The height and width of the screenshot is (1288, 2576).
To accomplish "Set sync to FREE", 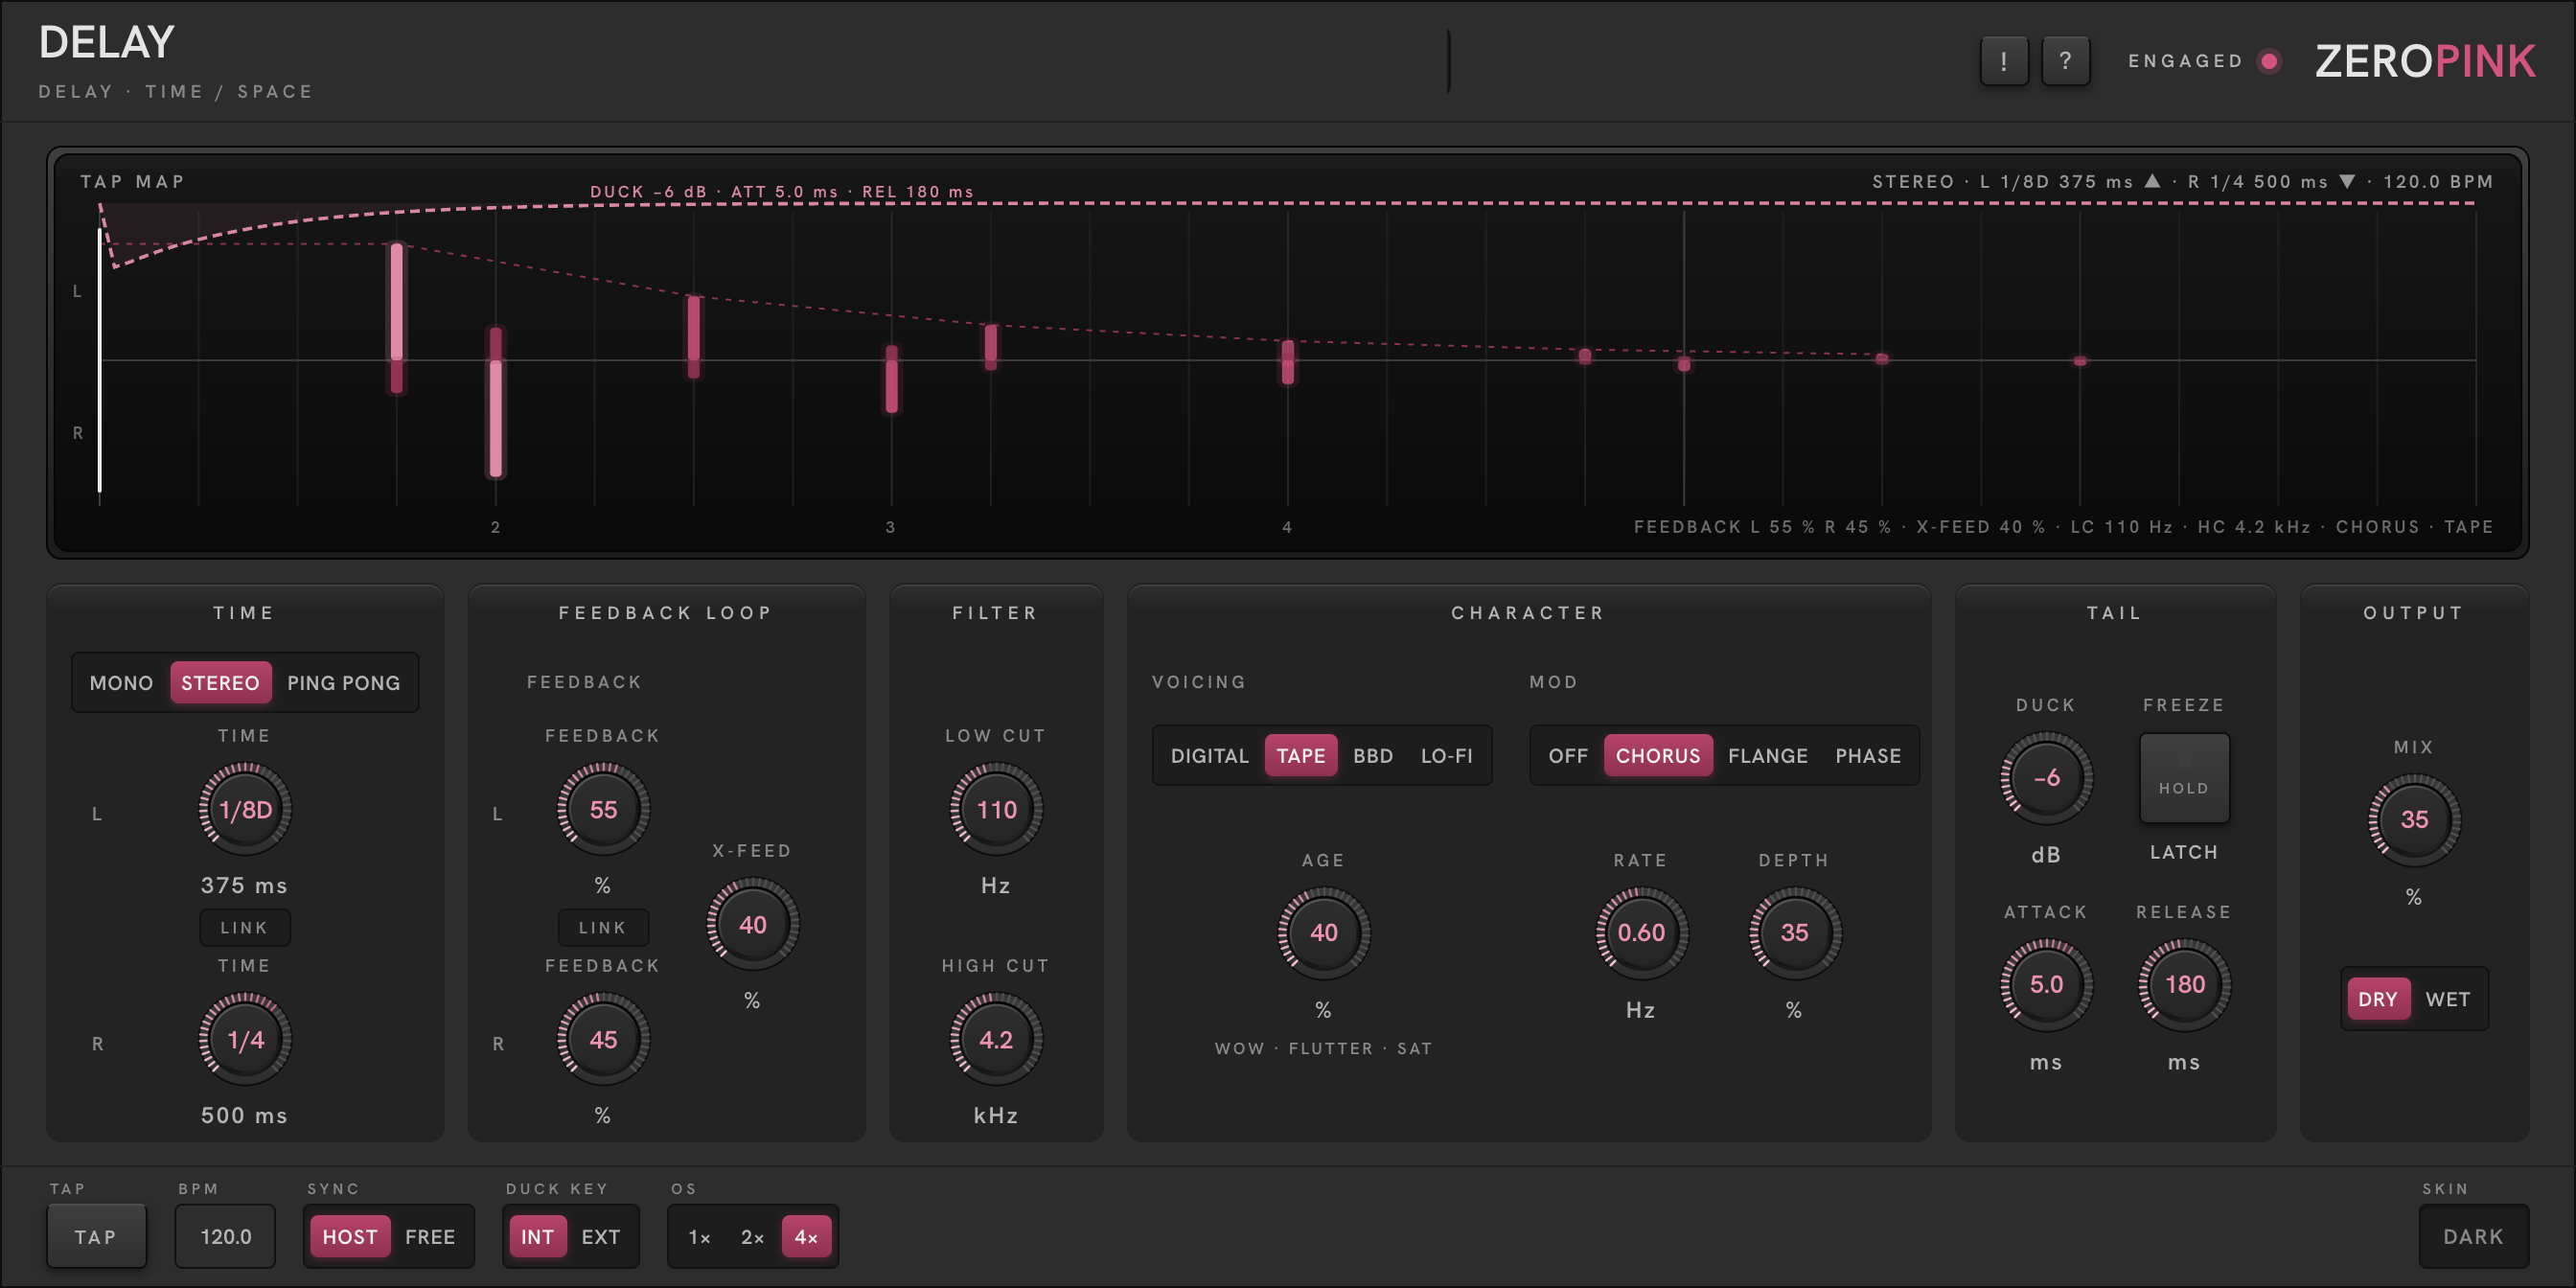I will tap(430, 1237).
